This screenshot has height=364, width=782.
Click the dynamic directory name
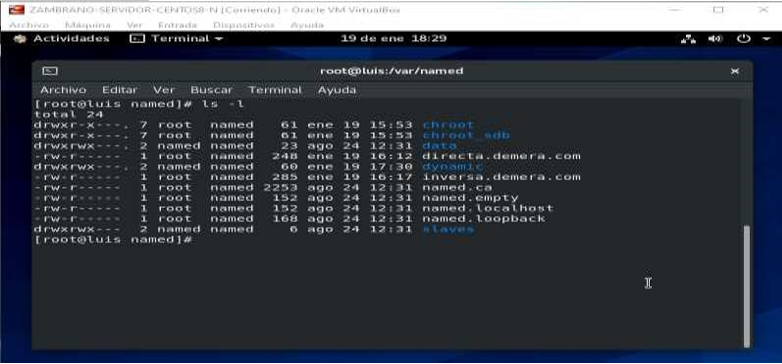coord(453,167)
